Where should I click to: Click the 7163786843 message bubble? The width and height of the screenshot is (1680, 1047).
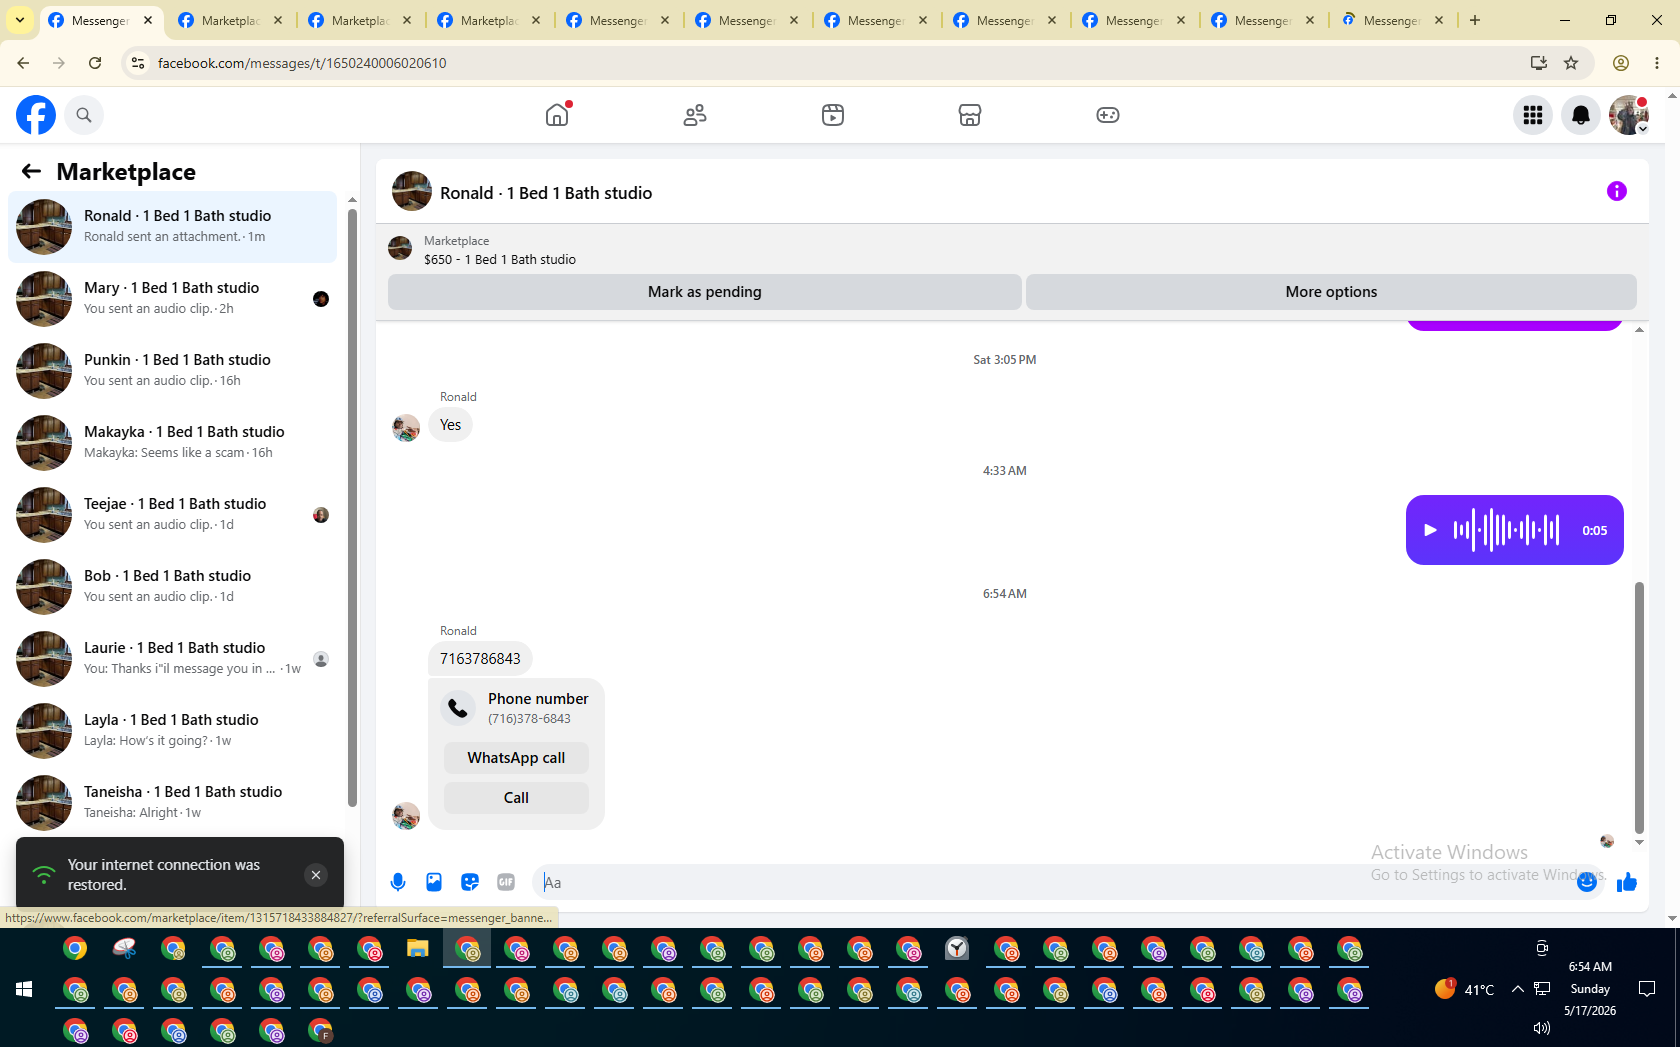point(480,659)
